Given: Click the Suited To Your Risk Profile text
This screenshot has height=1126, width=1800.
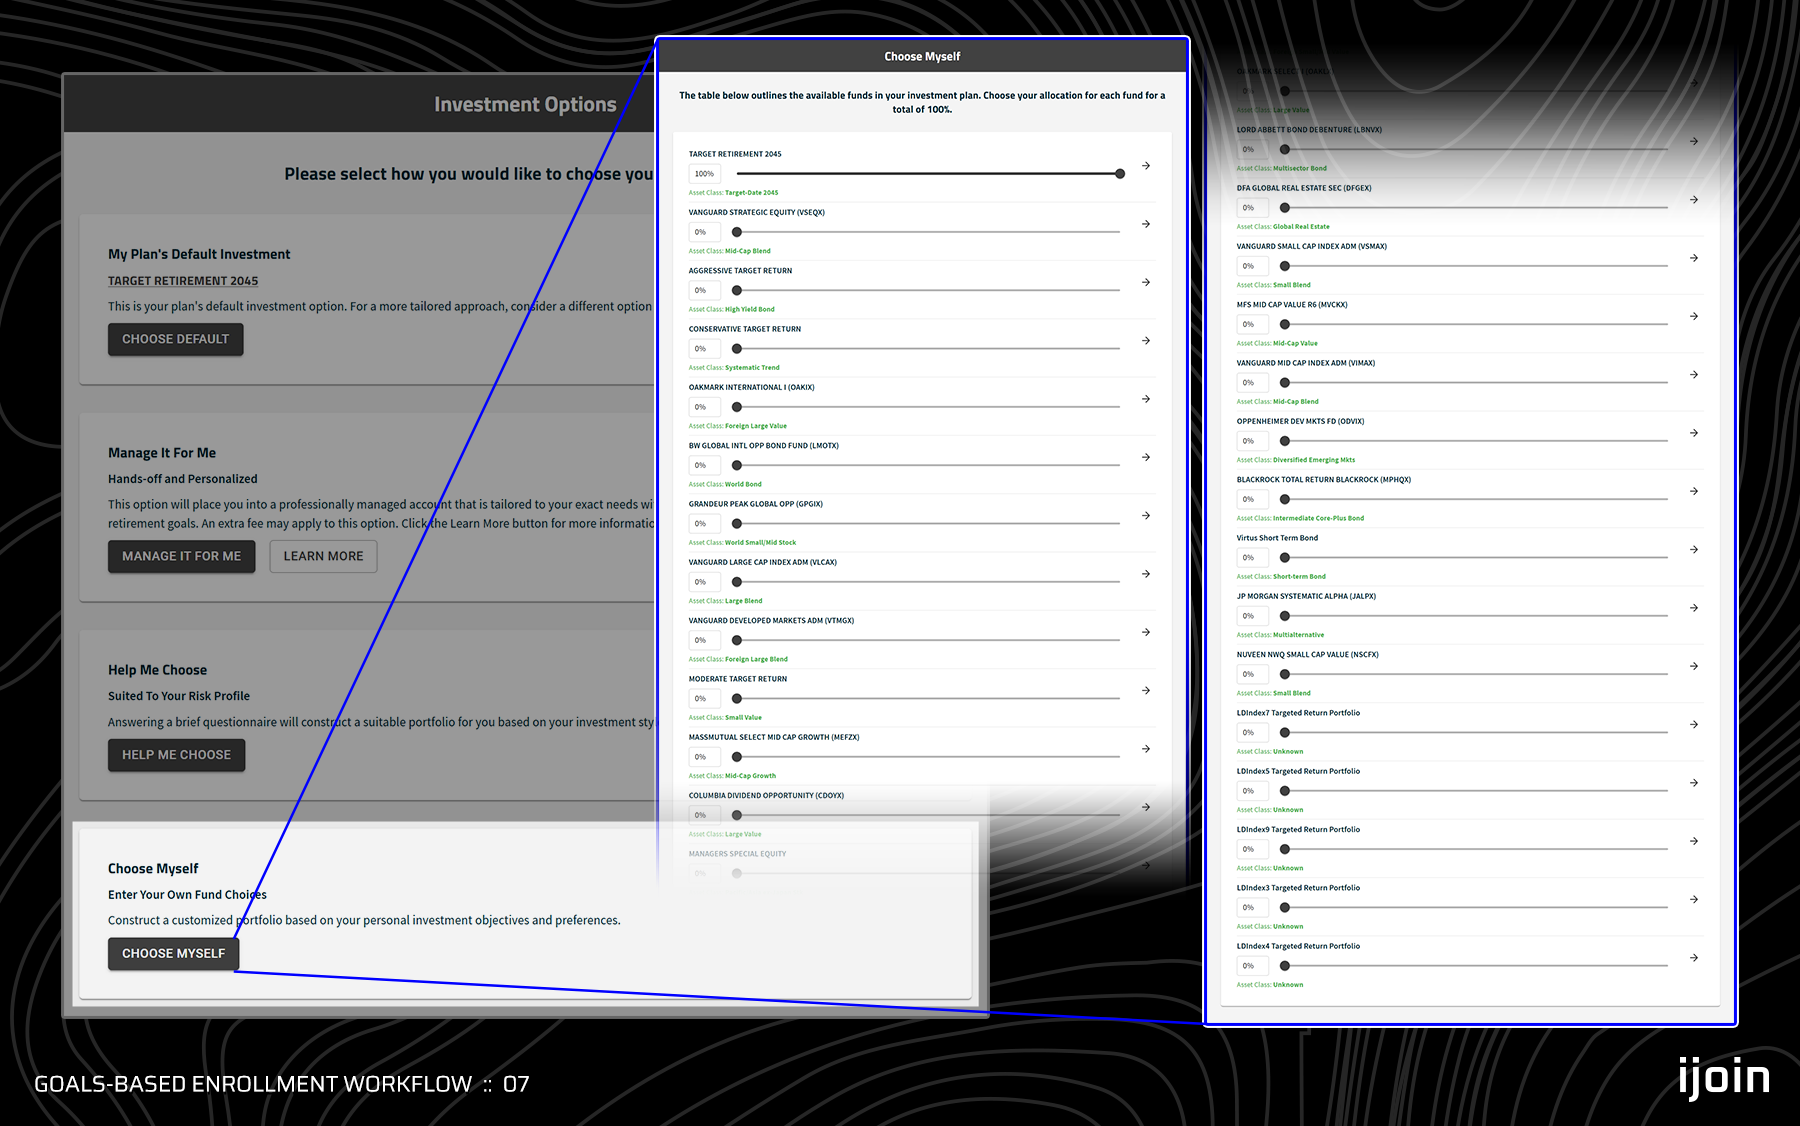Looking at the screenshot, I should (179, 696).
